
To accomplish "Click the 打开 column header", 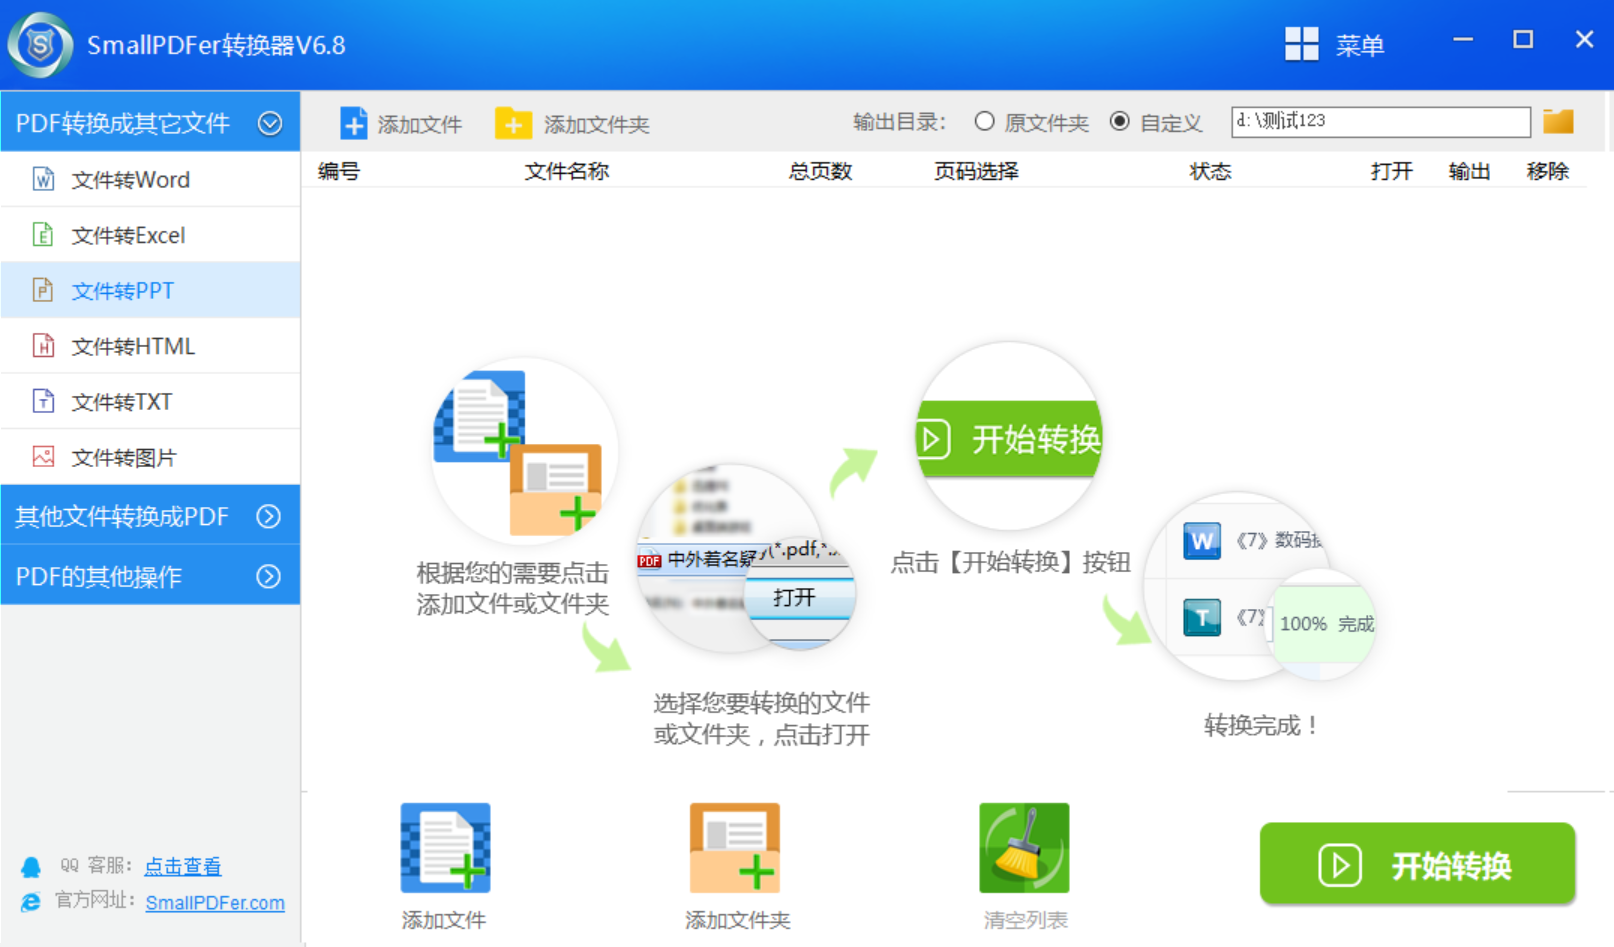I will pos(1391,171).
